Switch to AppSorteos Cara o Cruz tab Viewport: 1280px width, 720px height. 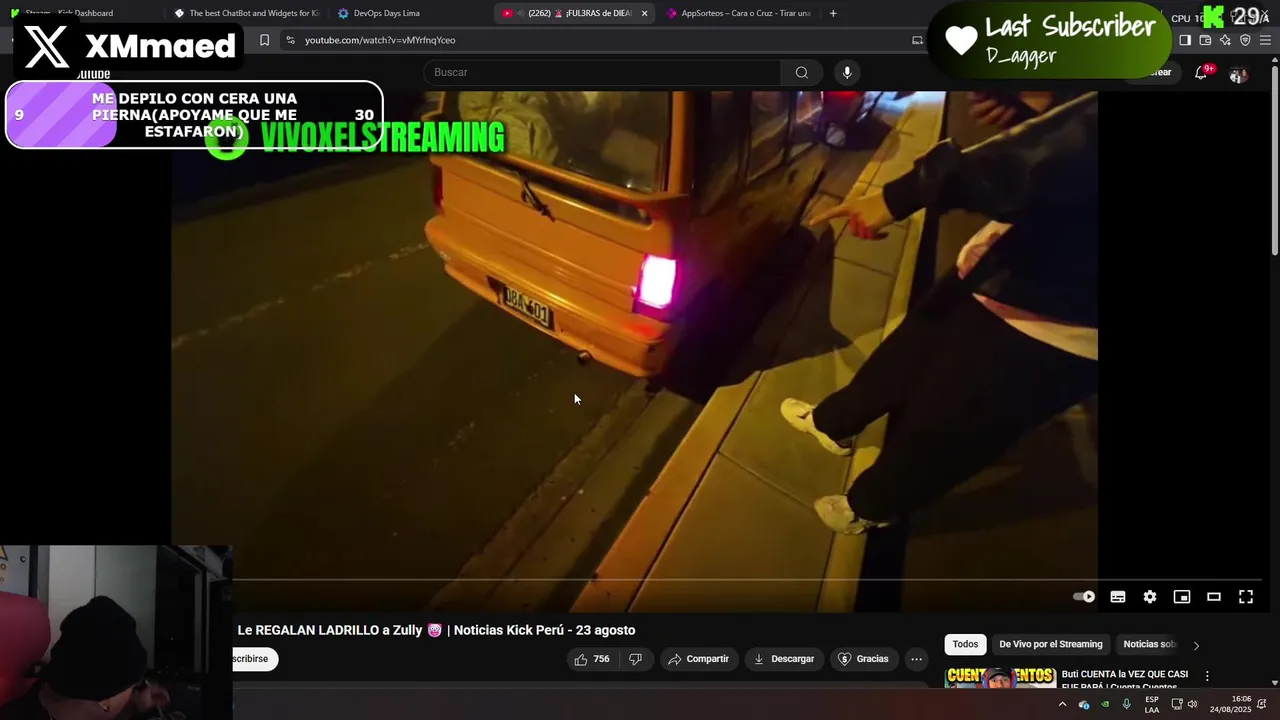click(739, 13)
